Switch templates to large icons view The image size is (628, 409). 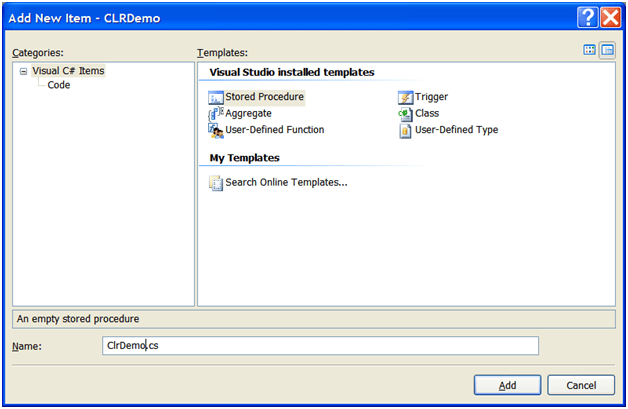pos(590,50)
